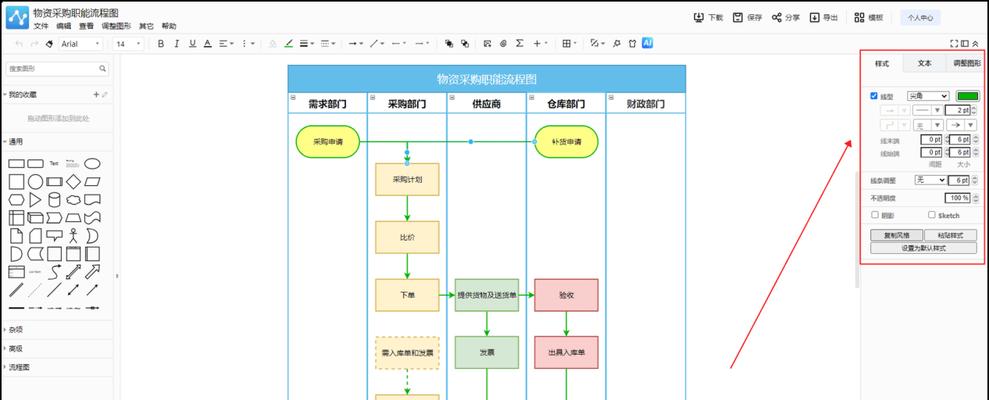Open the text alignment dropdown
The width and height of the screenshot is (989, 400).
click(x=226, y=44)
